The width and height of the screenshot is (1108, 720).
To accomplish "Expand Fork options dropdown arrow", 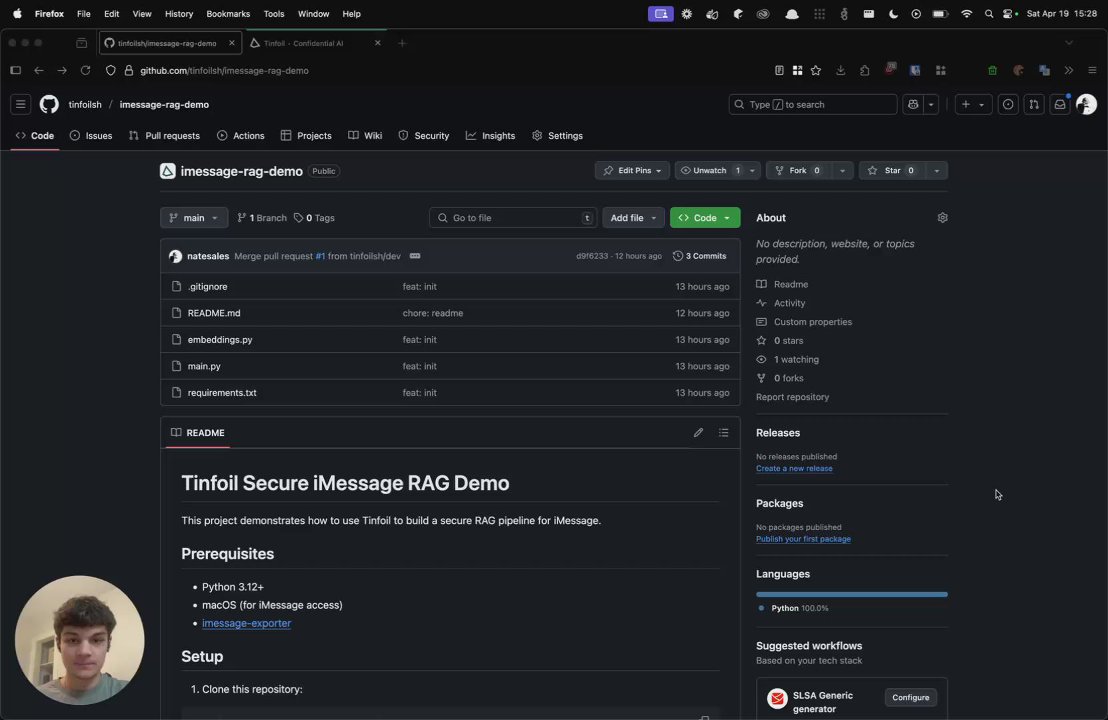I will click(x=842, y=170).
